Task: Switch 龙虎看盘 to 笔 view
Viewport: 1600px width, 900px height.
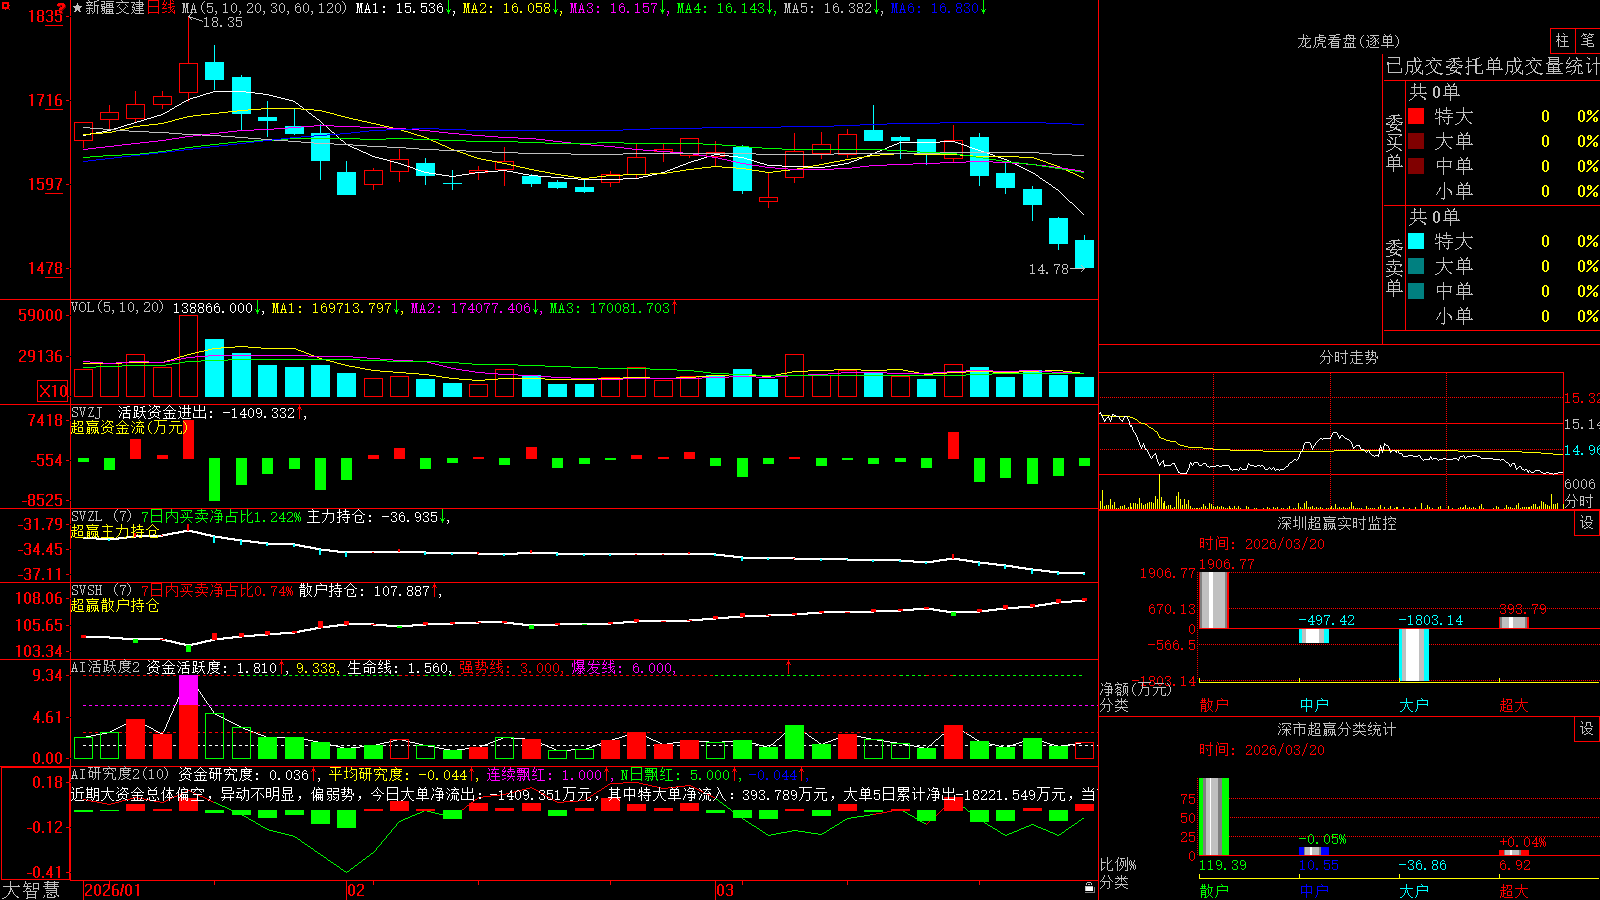Action: click(1587, 40)
